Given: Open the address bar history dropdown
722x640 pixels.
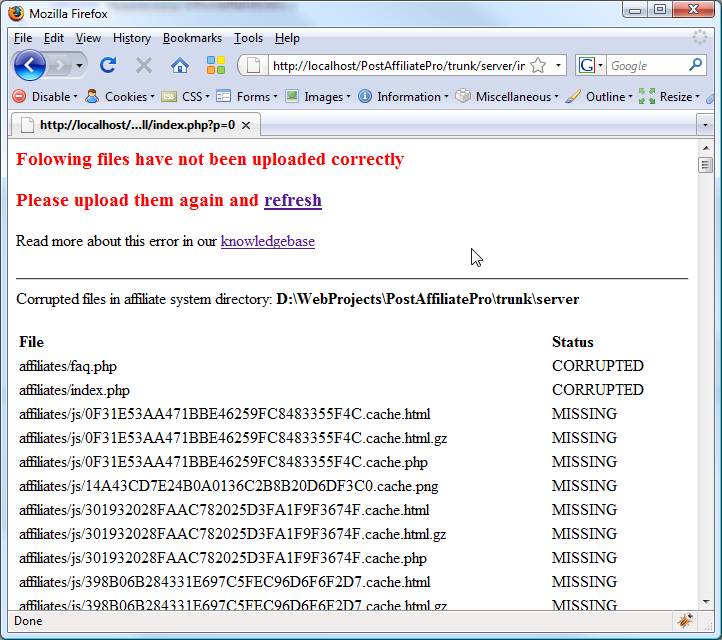Looking at the screenshot, I should click(x=559, y=65).
